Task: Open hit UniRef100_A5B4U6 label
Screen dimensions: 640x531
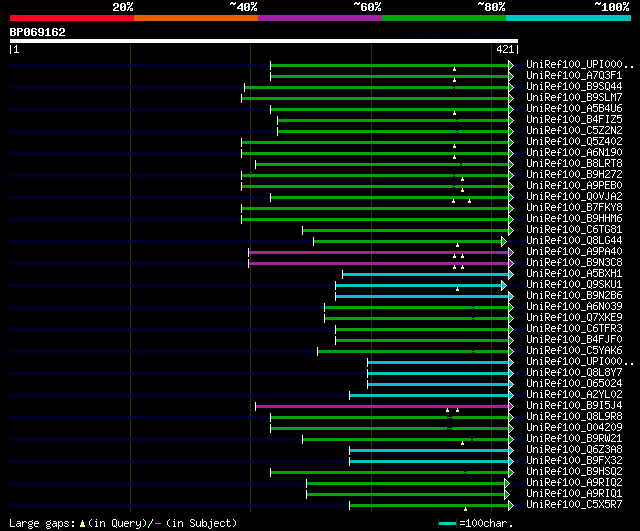Action: 574,109
